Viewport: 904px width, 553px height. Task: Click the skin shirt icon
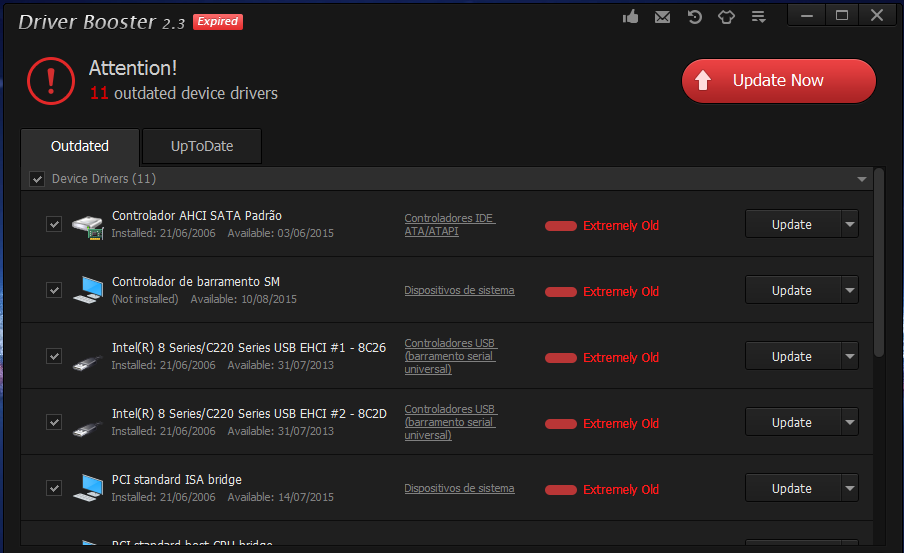(x=726, y=17)
